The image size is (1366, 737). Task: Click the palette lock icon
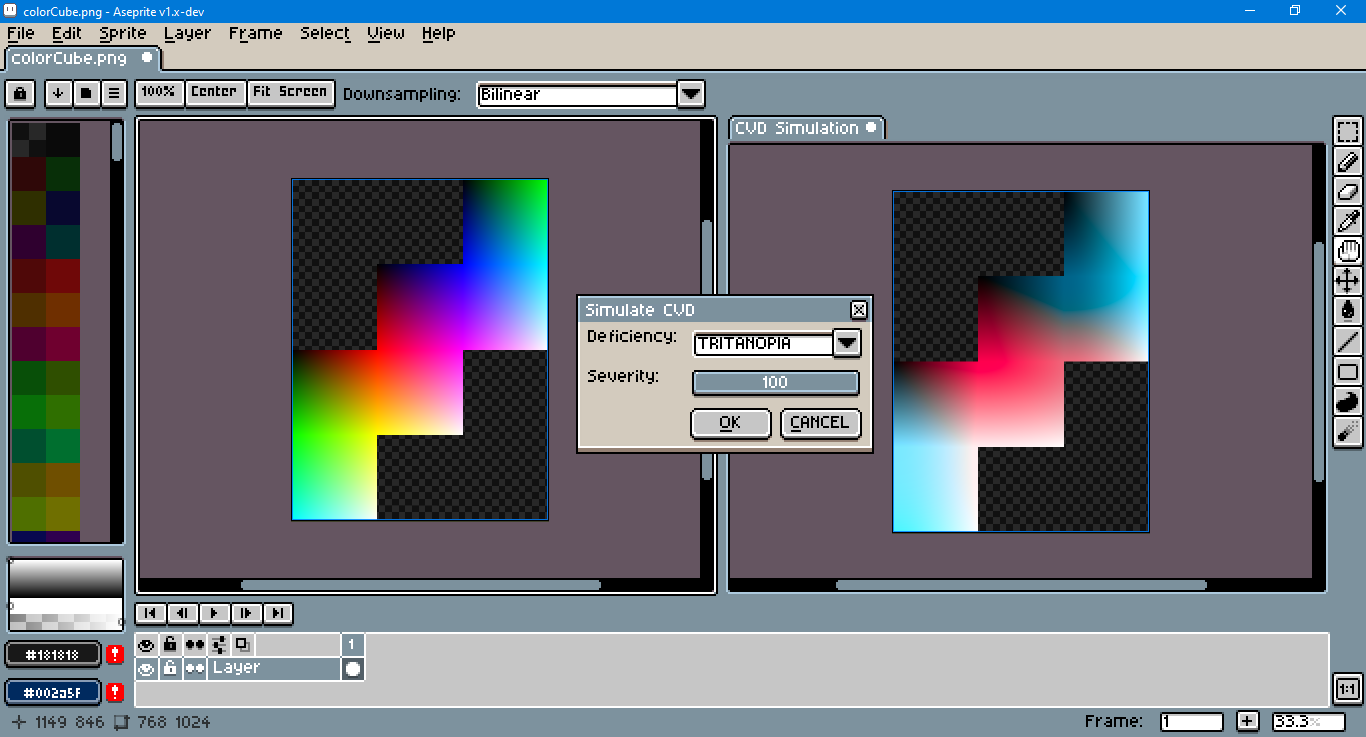[x=20, y=94]
